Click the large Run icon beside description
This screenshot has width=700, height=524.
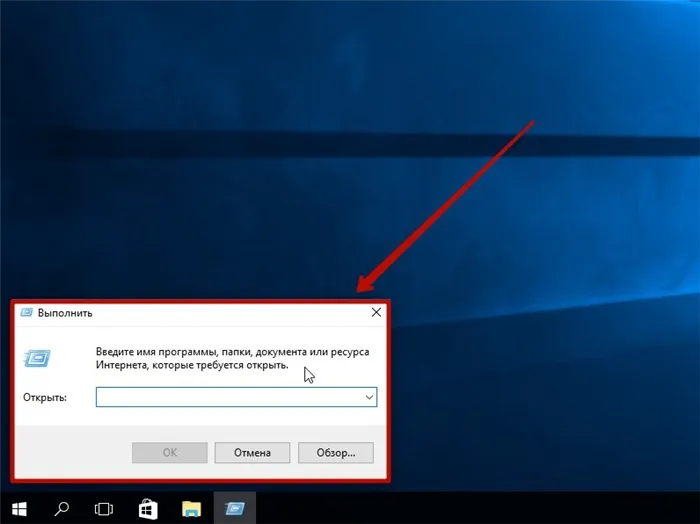pos(37,358)
